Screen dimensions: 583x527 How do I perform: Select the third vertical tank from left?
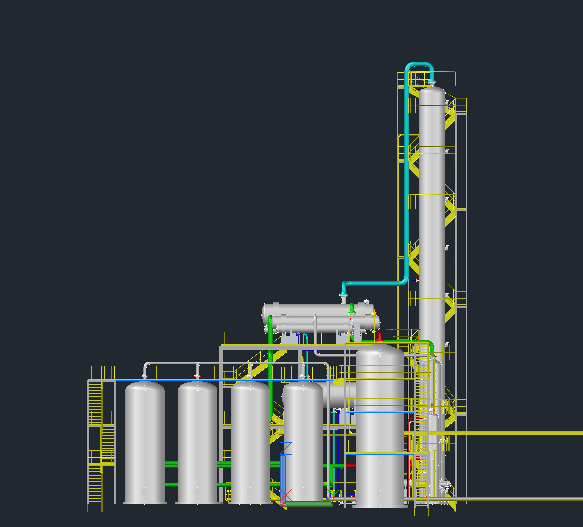[250, 443]
